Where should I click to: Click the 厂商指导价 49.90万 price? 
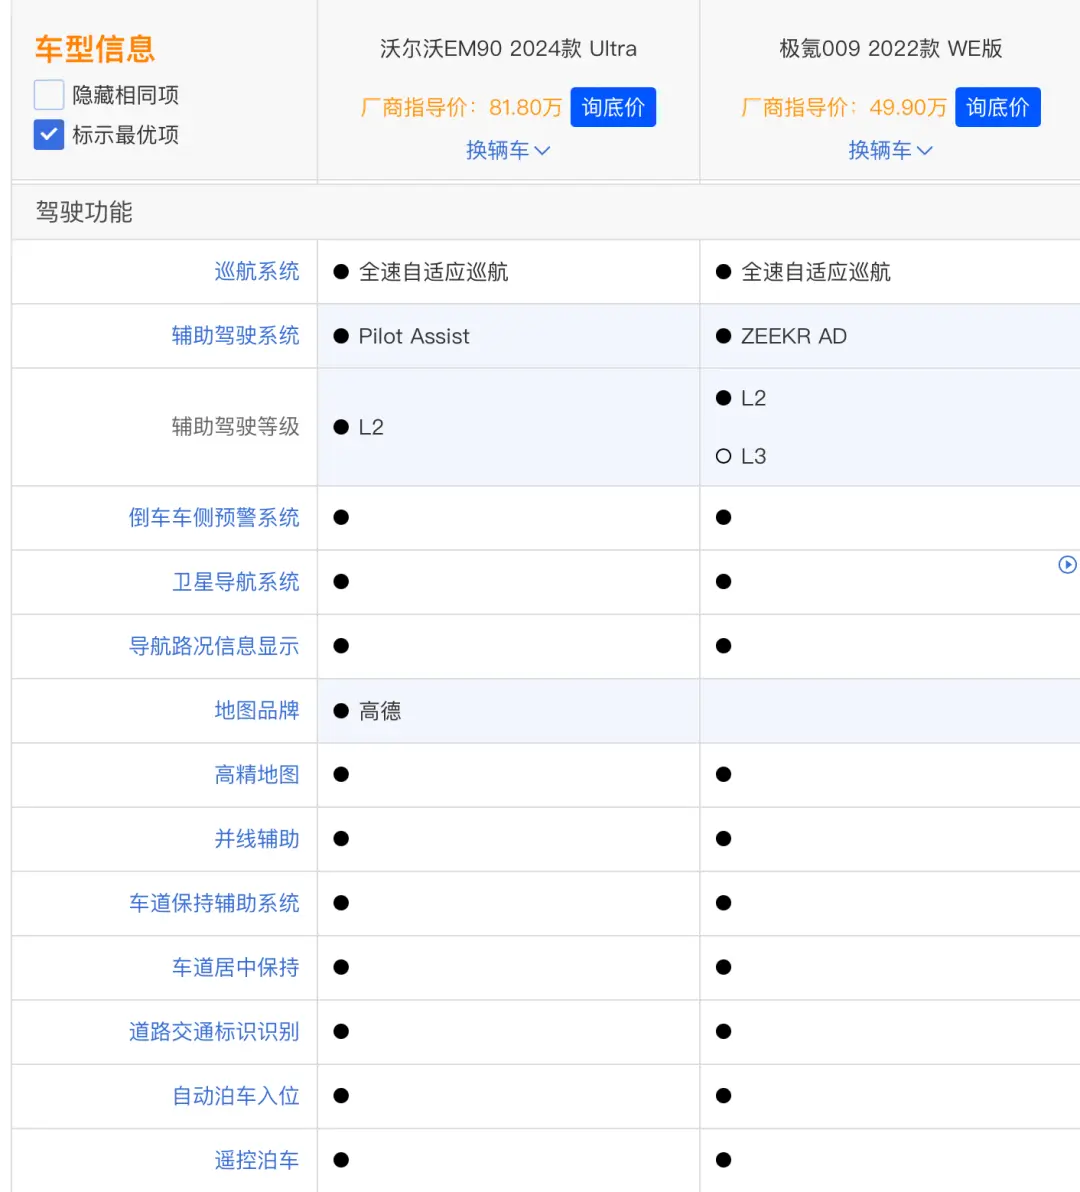pyautogui.click(x=844, y=107)
